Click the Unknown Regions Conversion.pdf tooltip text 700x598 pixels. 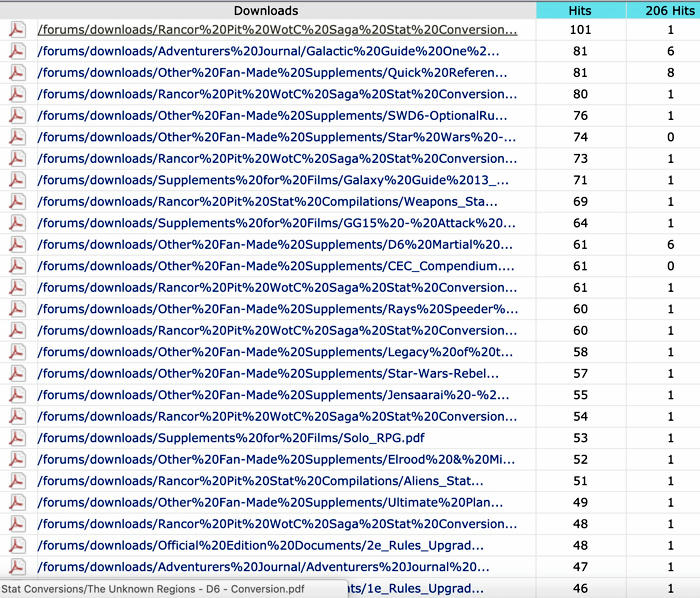[153, 589]
